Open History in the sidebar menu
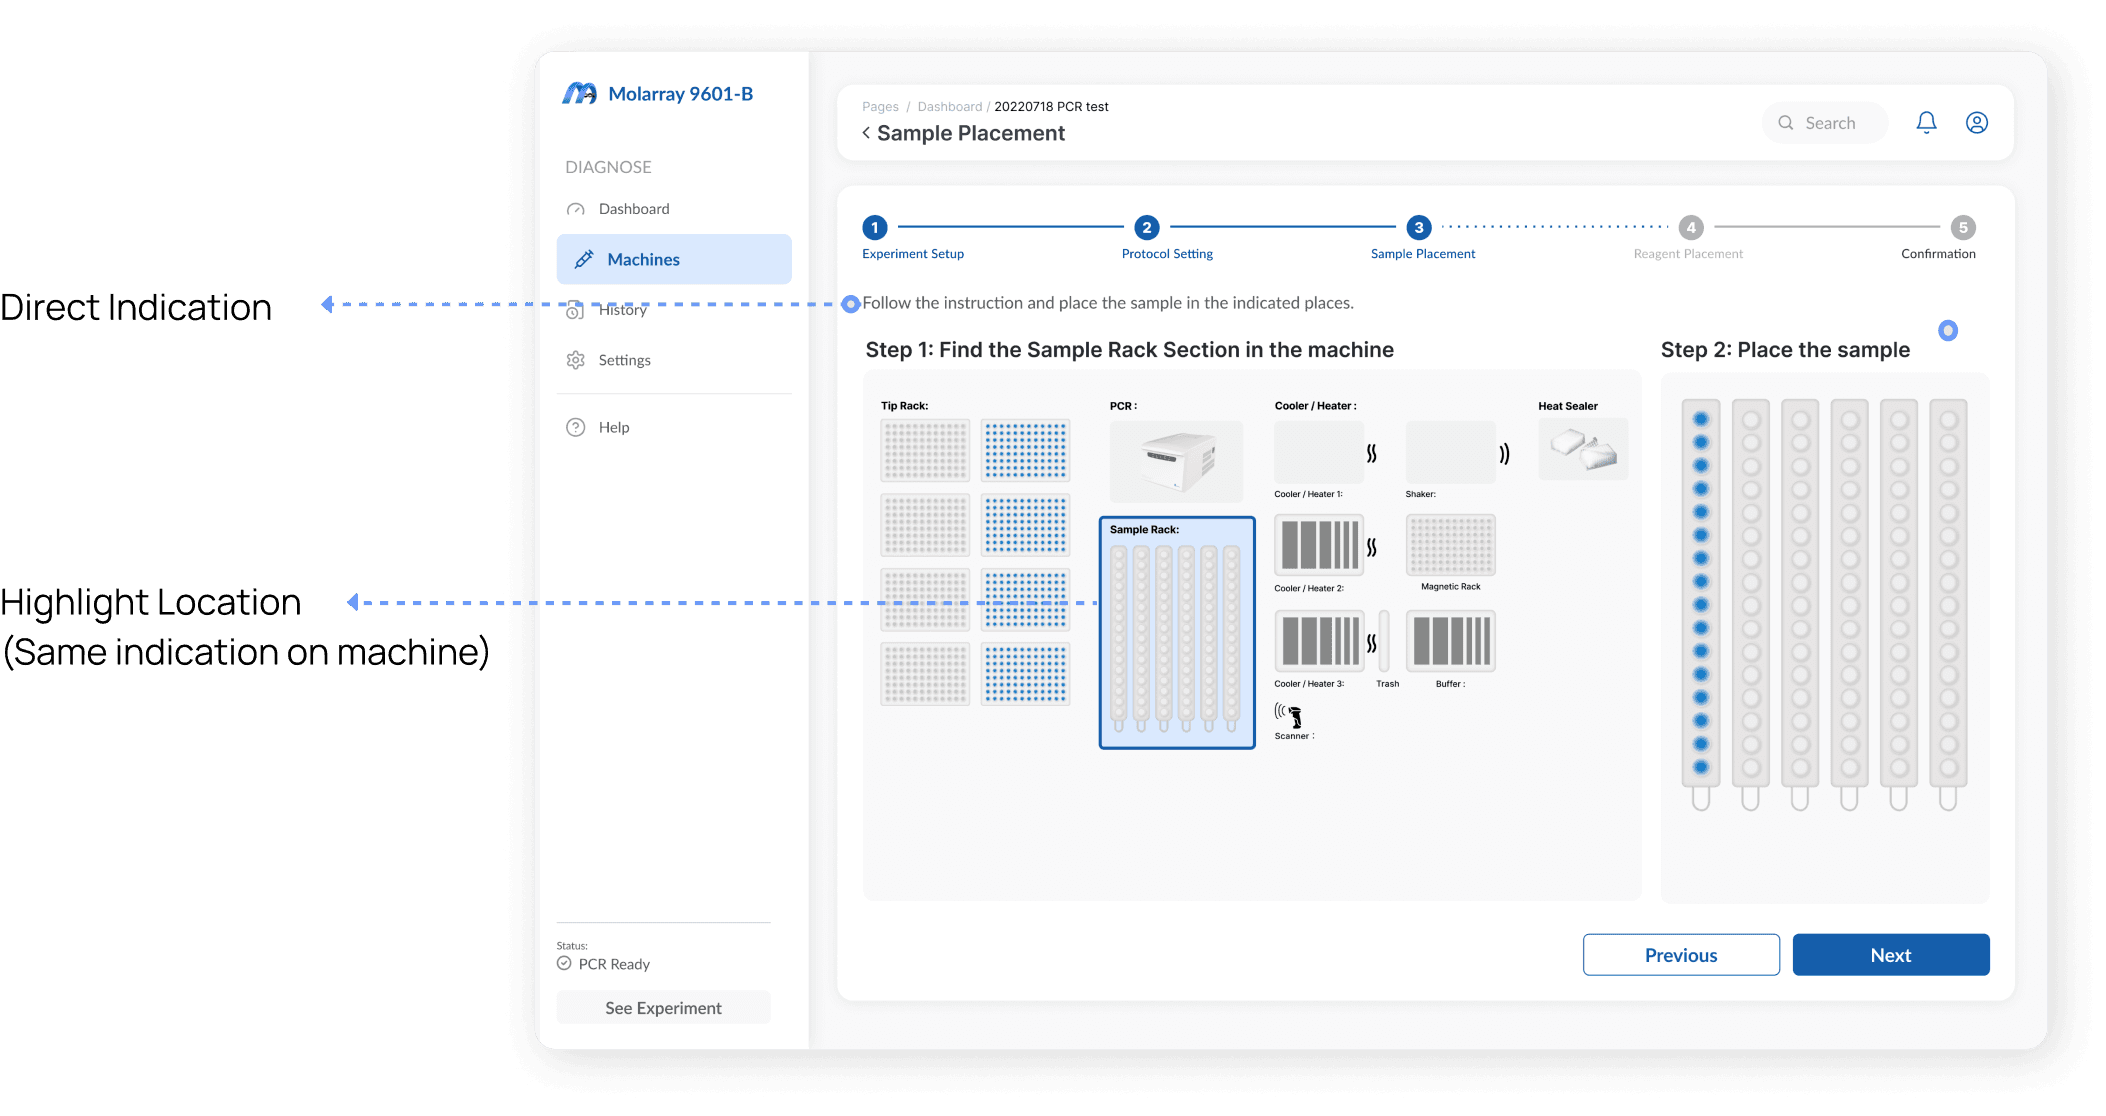2106x1116 pixels. tap(623, 311)
